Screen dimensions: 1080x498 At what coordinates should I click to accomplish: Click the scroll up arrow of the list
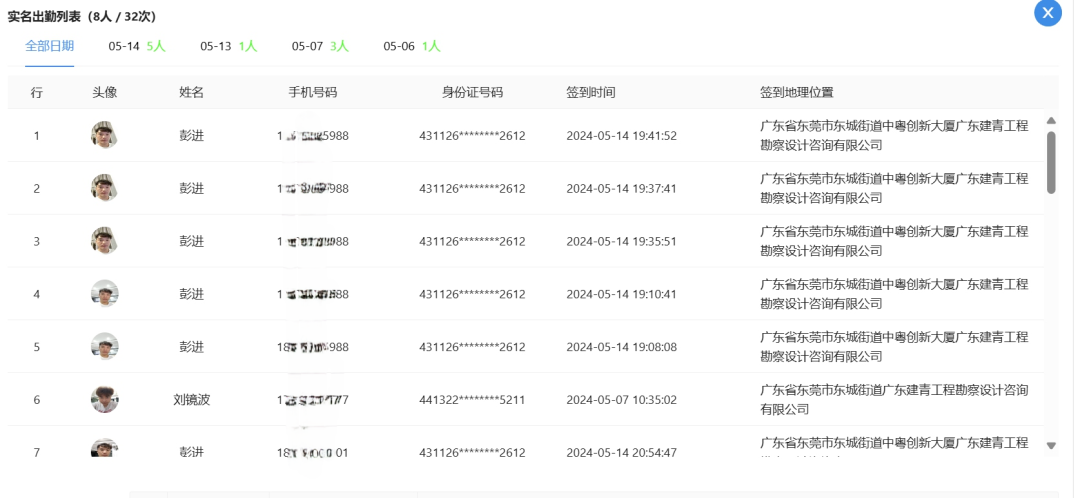(x=1051, y=121)
